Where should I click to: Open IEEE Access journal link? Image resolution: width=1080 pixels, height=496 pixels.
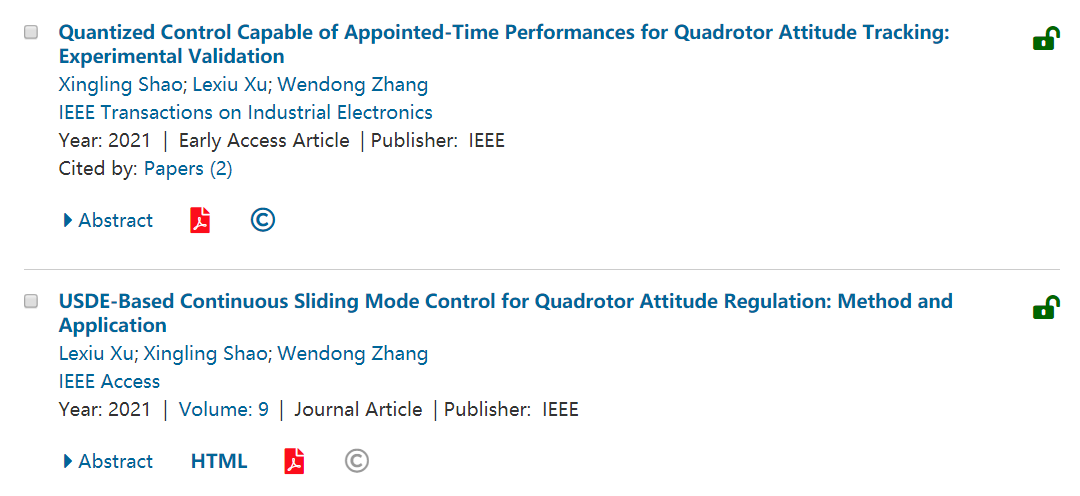pos(109,381)
